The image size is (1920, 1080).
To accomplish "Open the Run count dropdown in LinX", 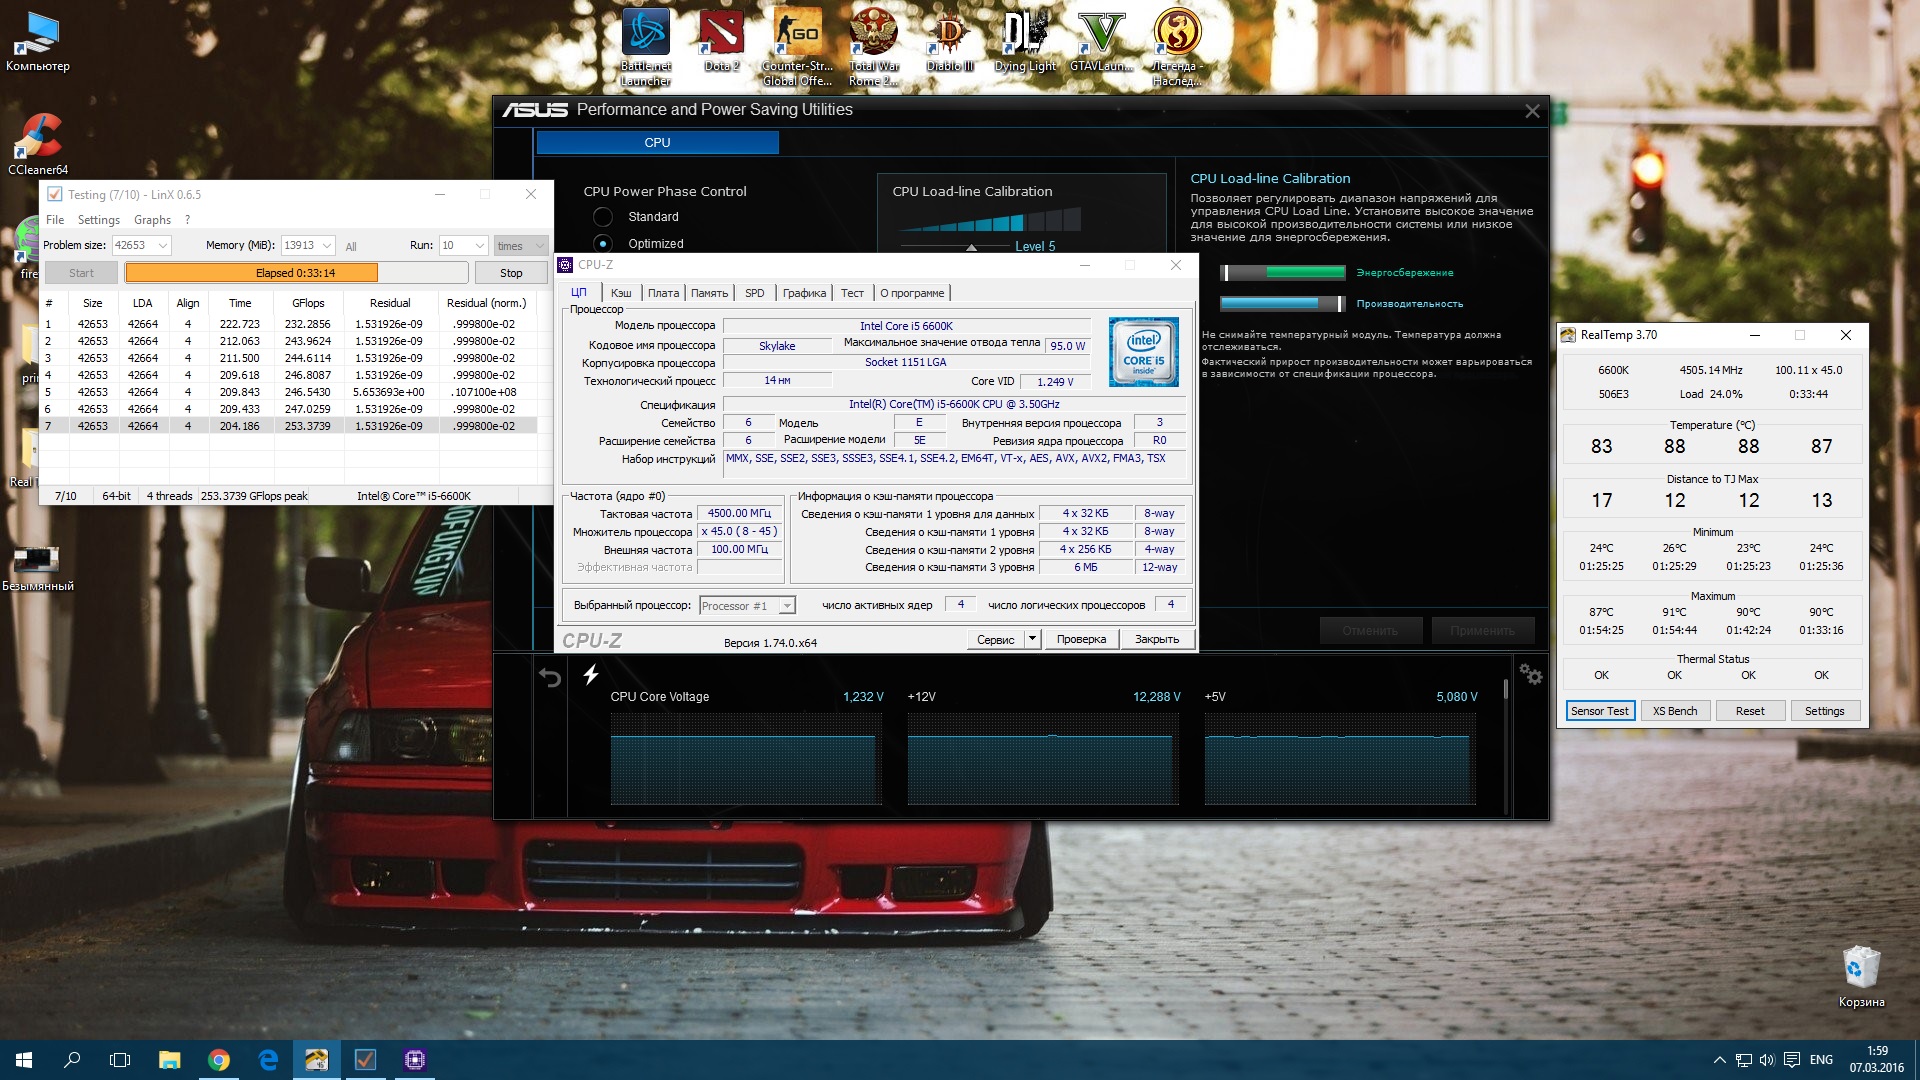I will coord(479,246).
